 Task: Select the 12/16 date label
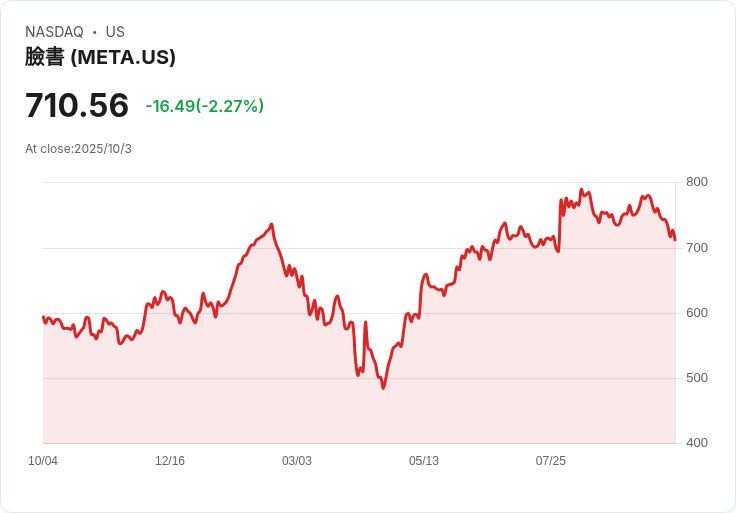170,461
